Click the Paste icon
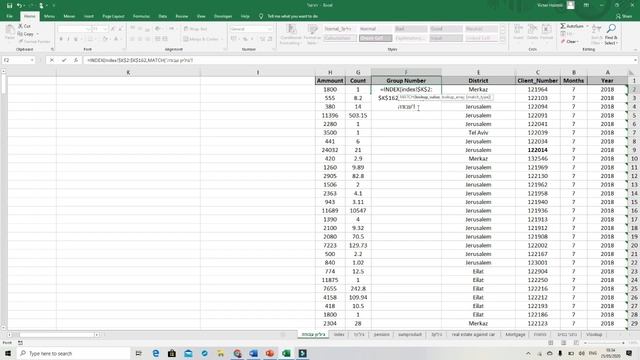This screenshot has width=640, height=360. click(10, 32)
